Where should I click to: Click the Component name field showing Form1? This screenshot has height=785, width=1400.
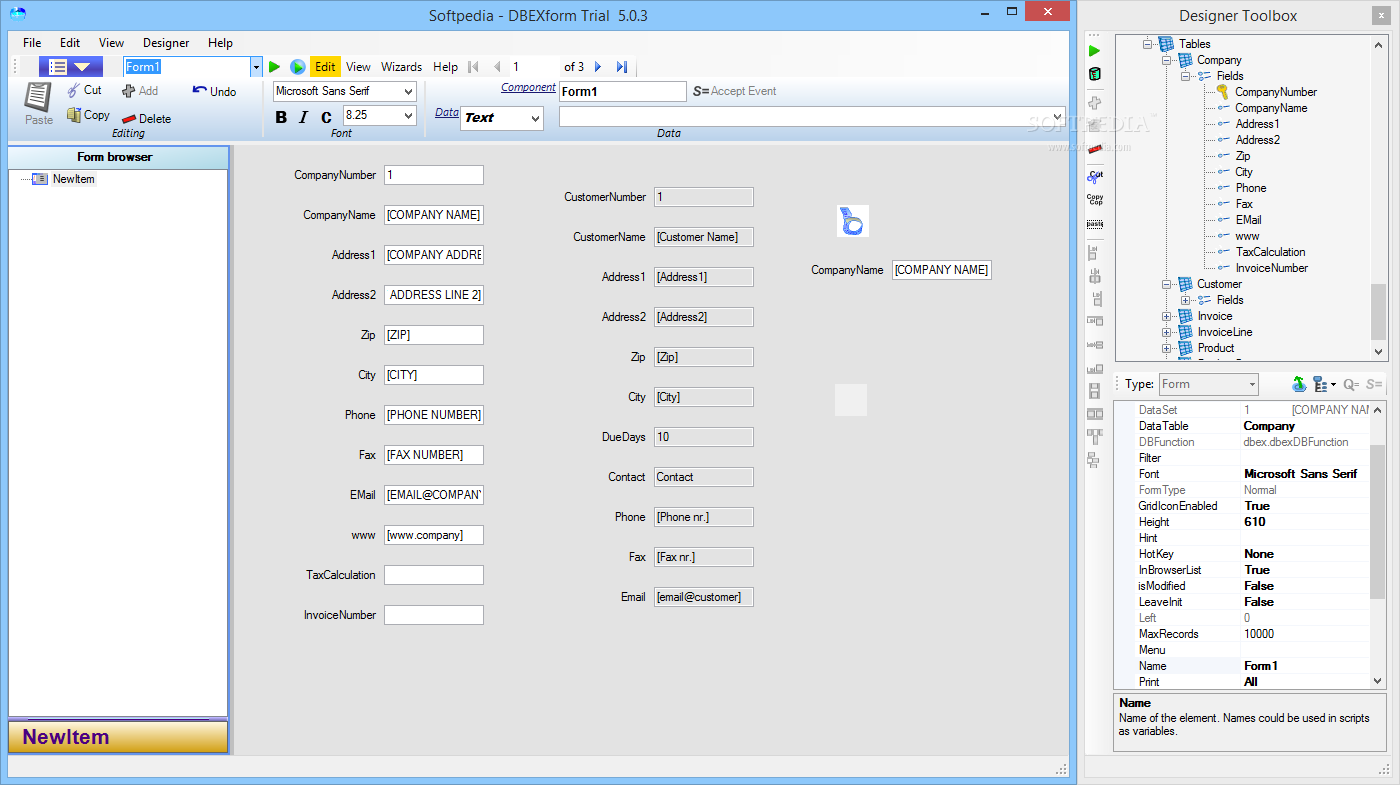click(x=622, y=91)
